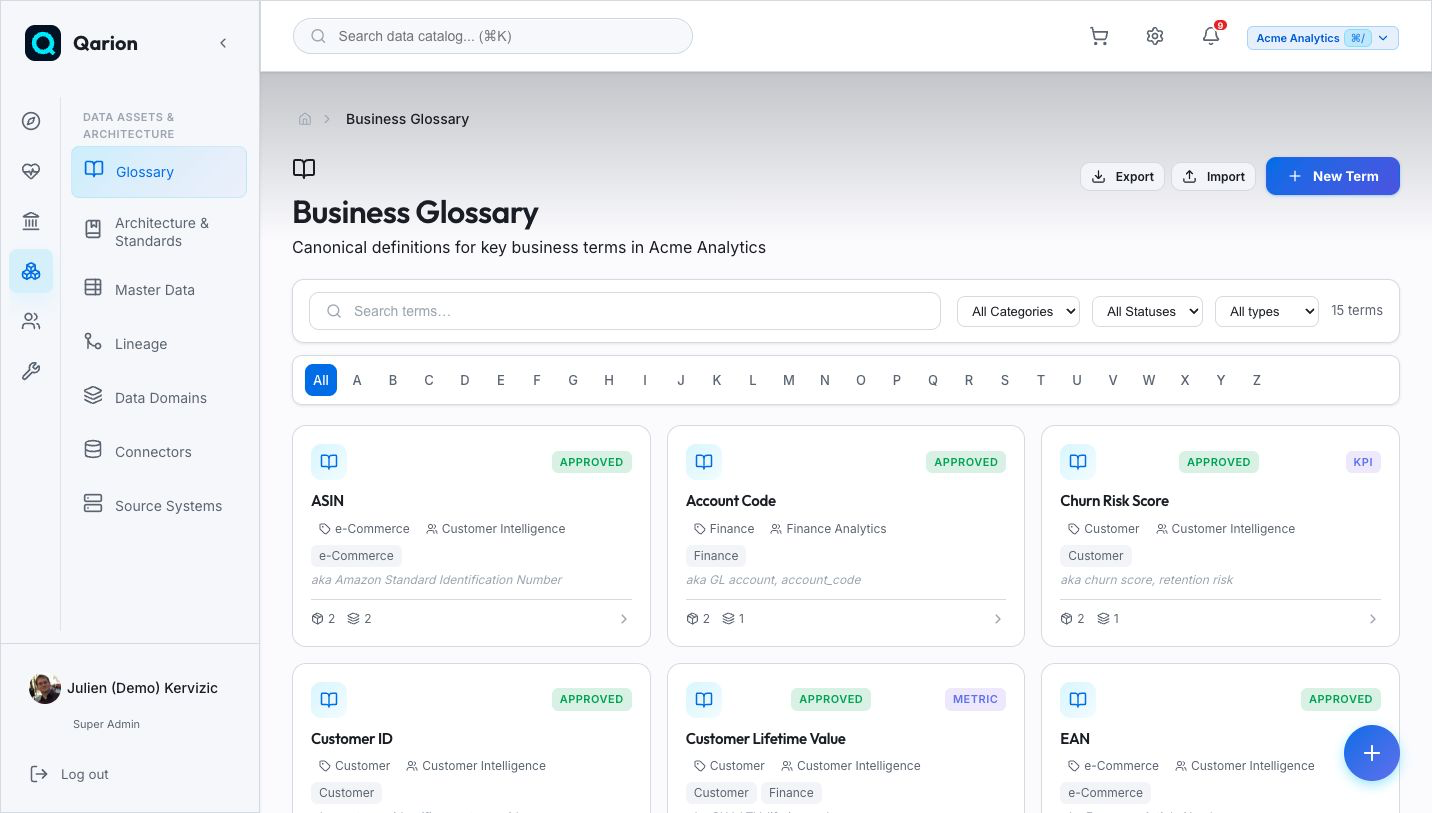Click the Qarion logo icon

click(43, 43)
